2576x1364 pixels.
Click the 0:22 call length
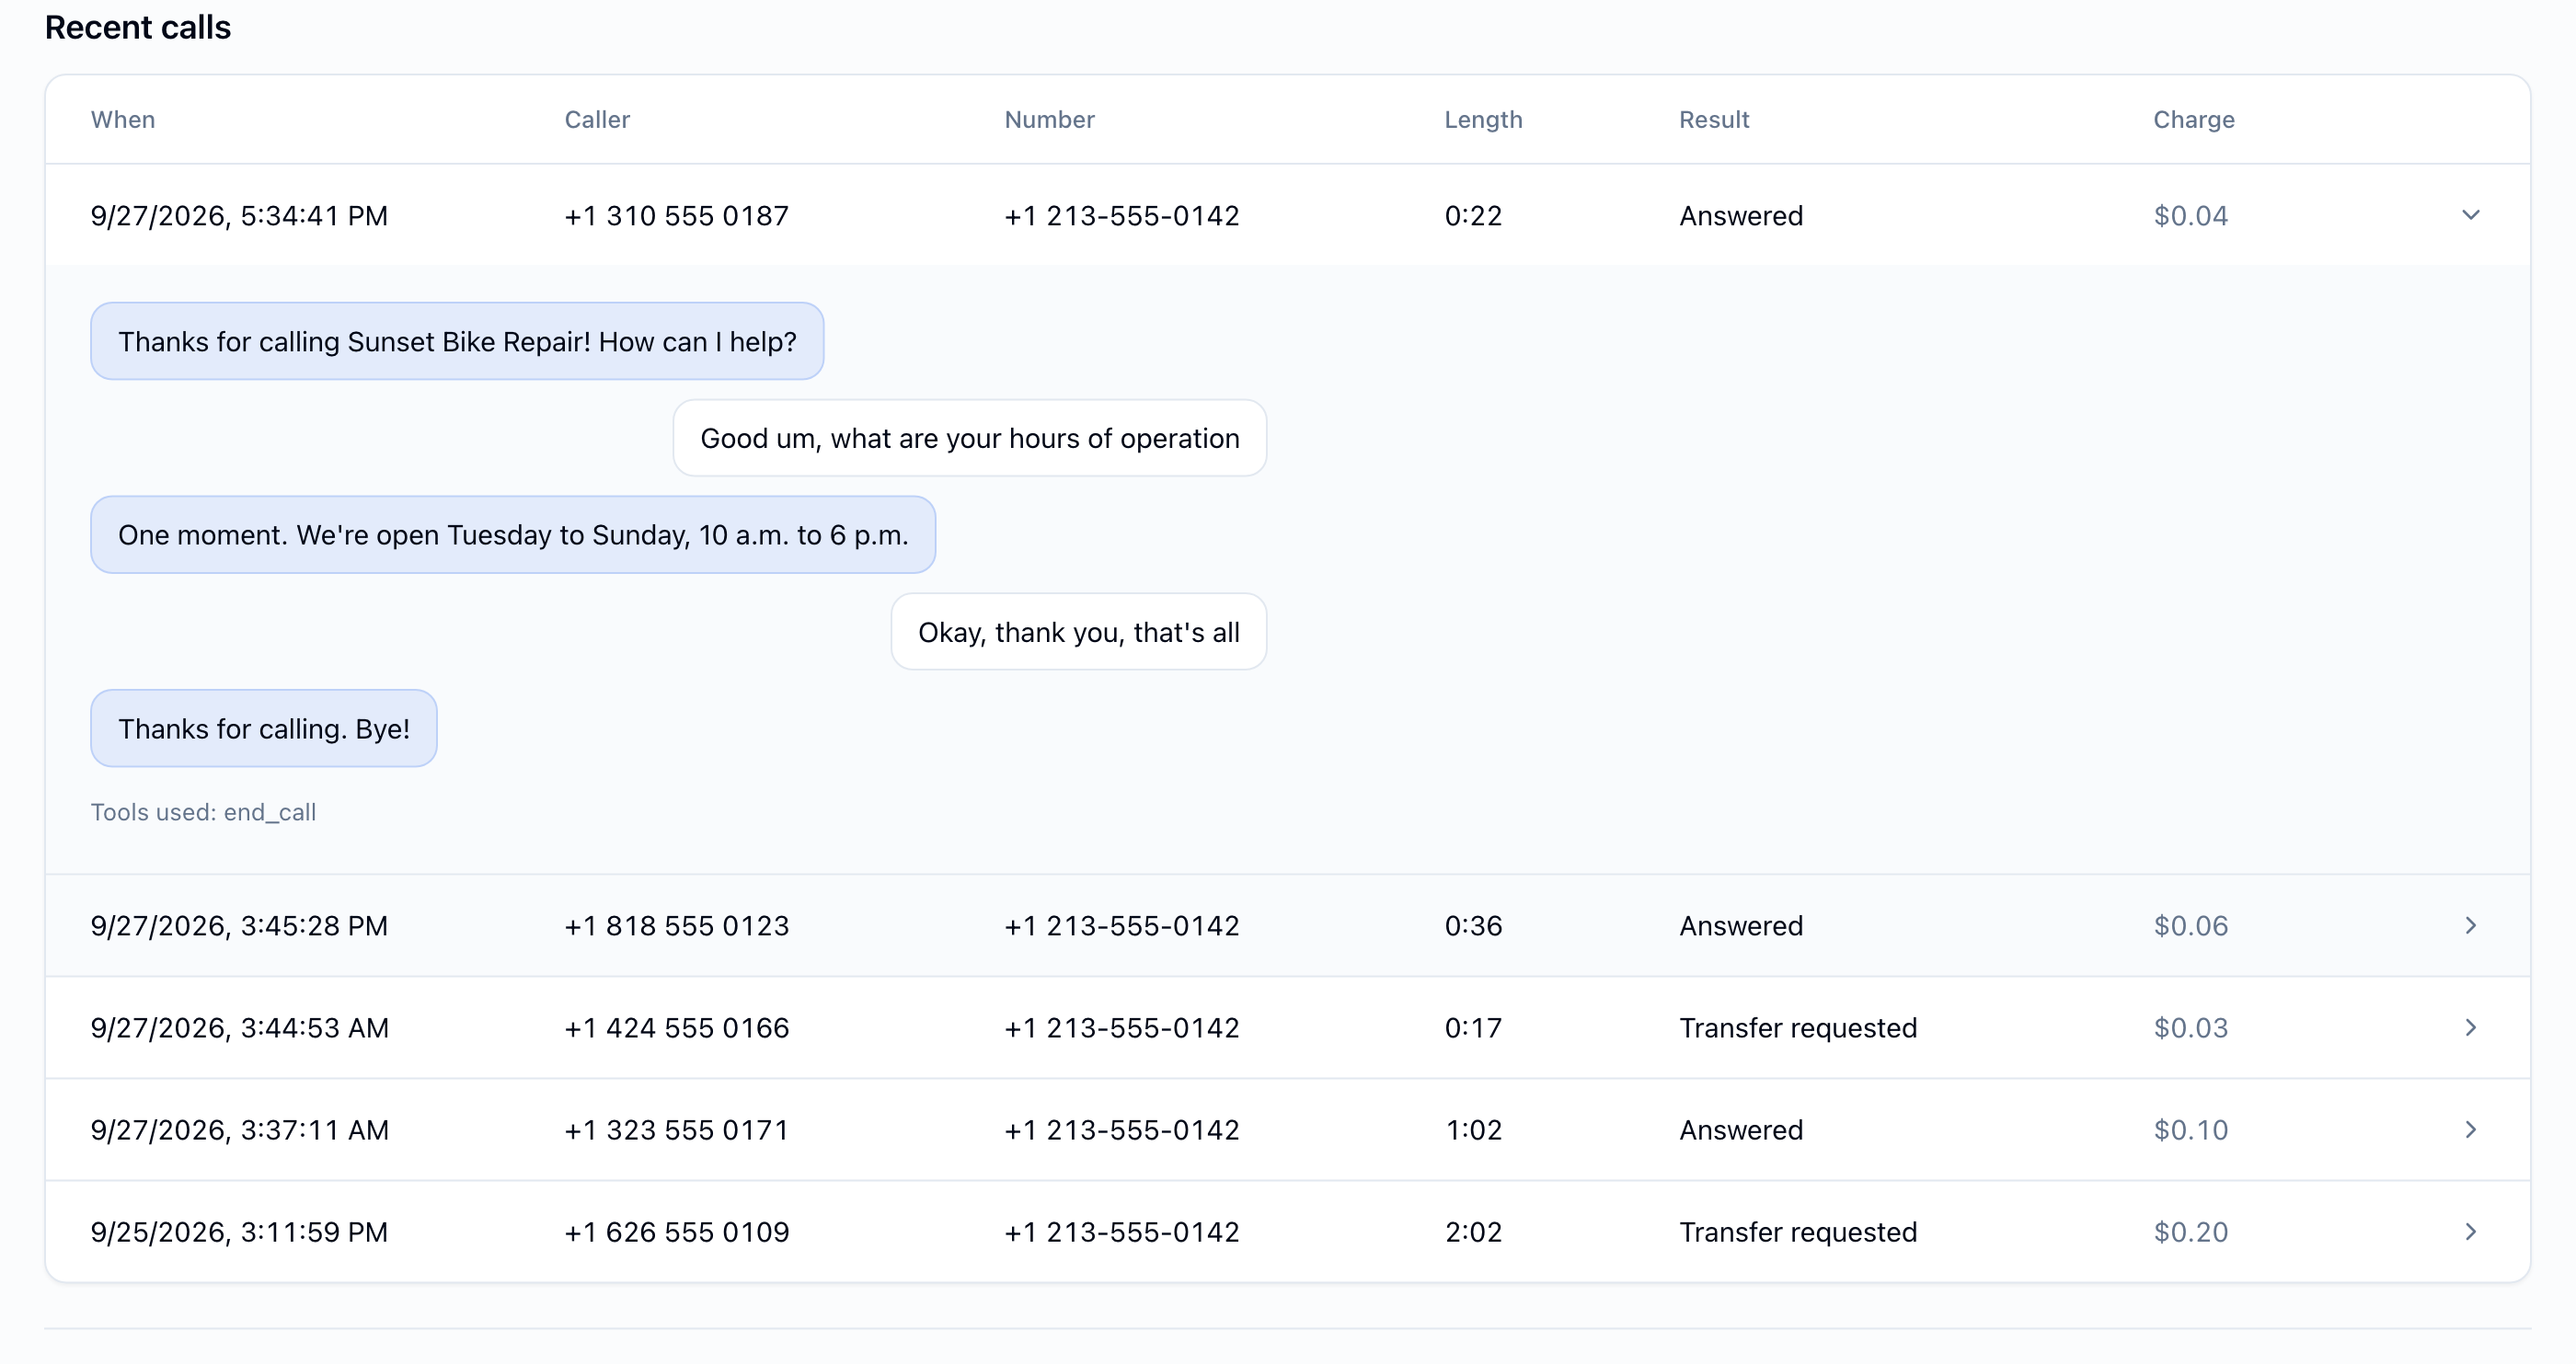(1473, 215)
